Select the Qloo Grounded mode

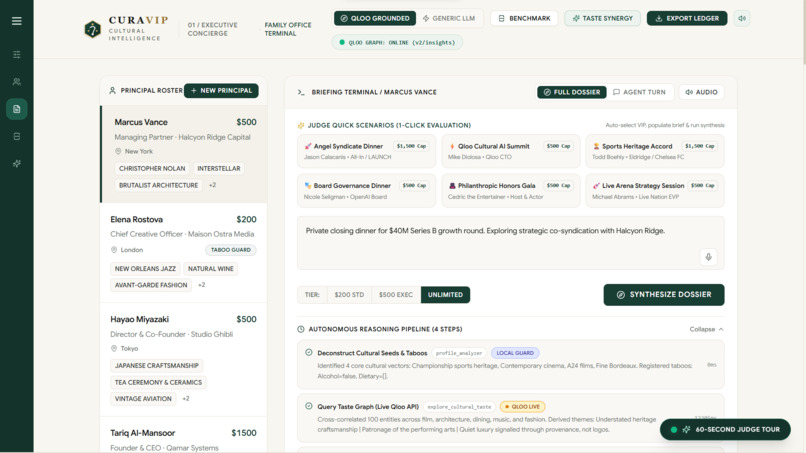pyautogui.click(x=375, y=19)
